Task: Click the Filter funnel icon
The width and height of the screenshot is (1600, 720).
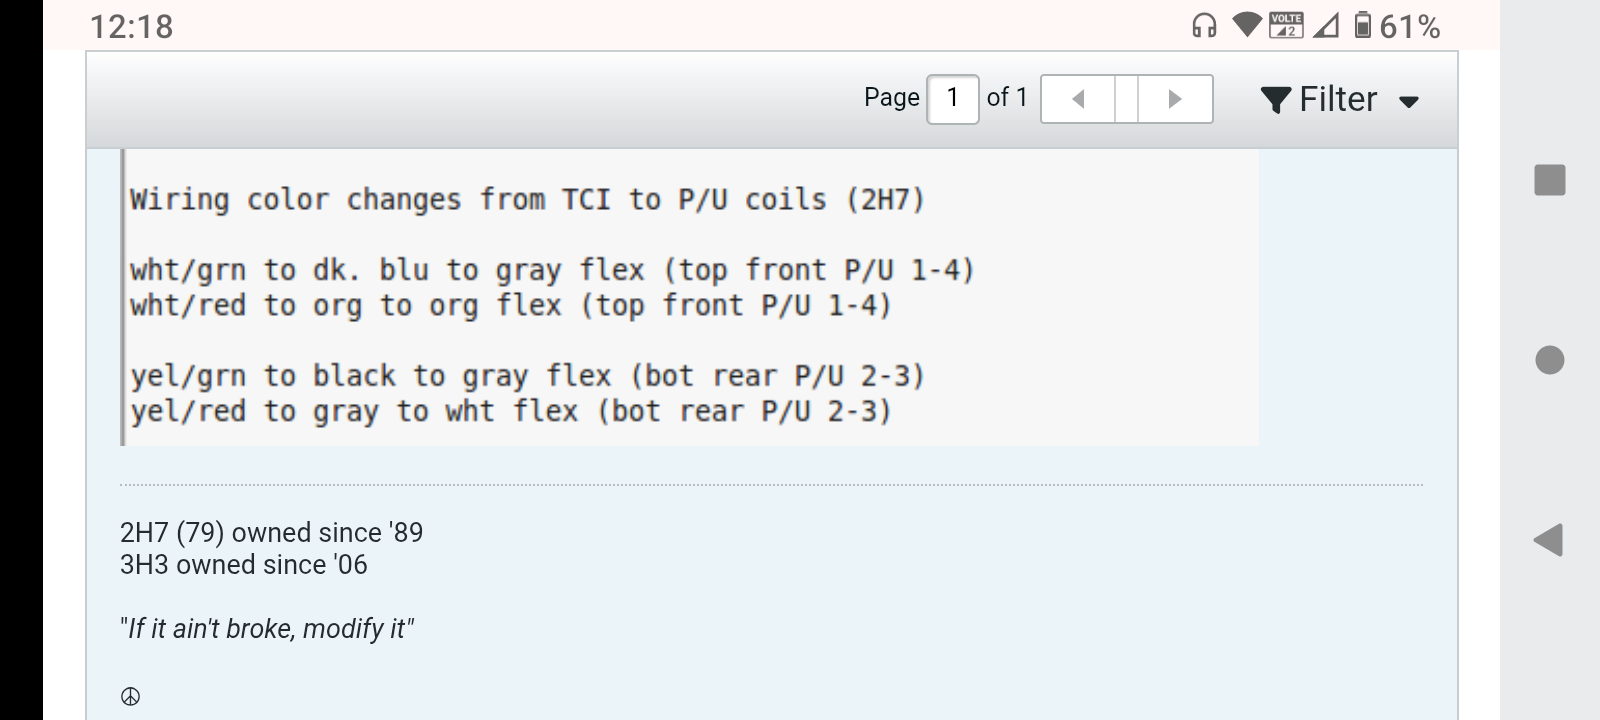Action: 1276,100
